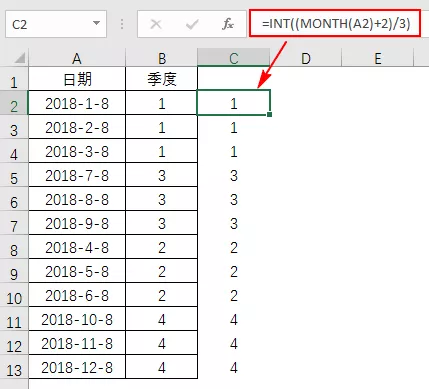Select row 5 header
Image resolution: width=429 pixels, height=389 pixels.
point(14,175)
